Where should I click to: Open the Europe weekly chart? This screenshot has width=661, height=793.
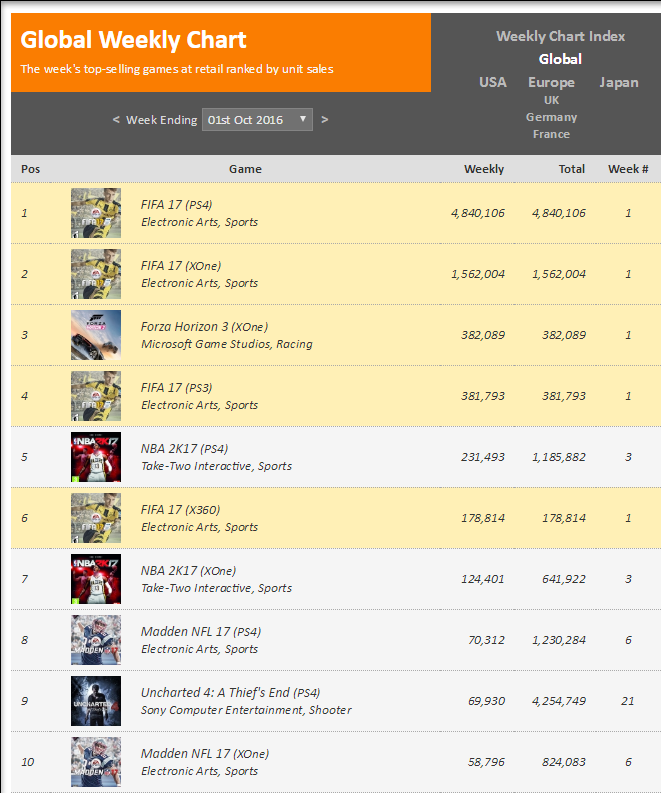point(551,82)
